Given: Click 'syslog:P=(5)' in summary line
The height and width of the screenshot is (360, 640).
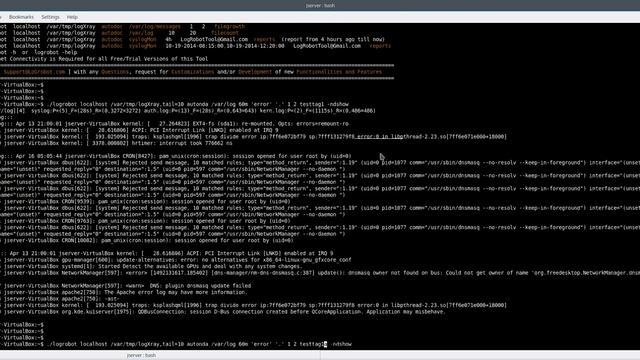Looking at the screenshot, I should 47,111.
